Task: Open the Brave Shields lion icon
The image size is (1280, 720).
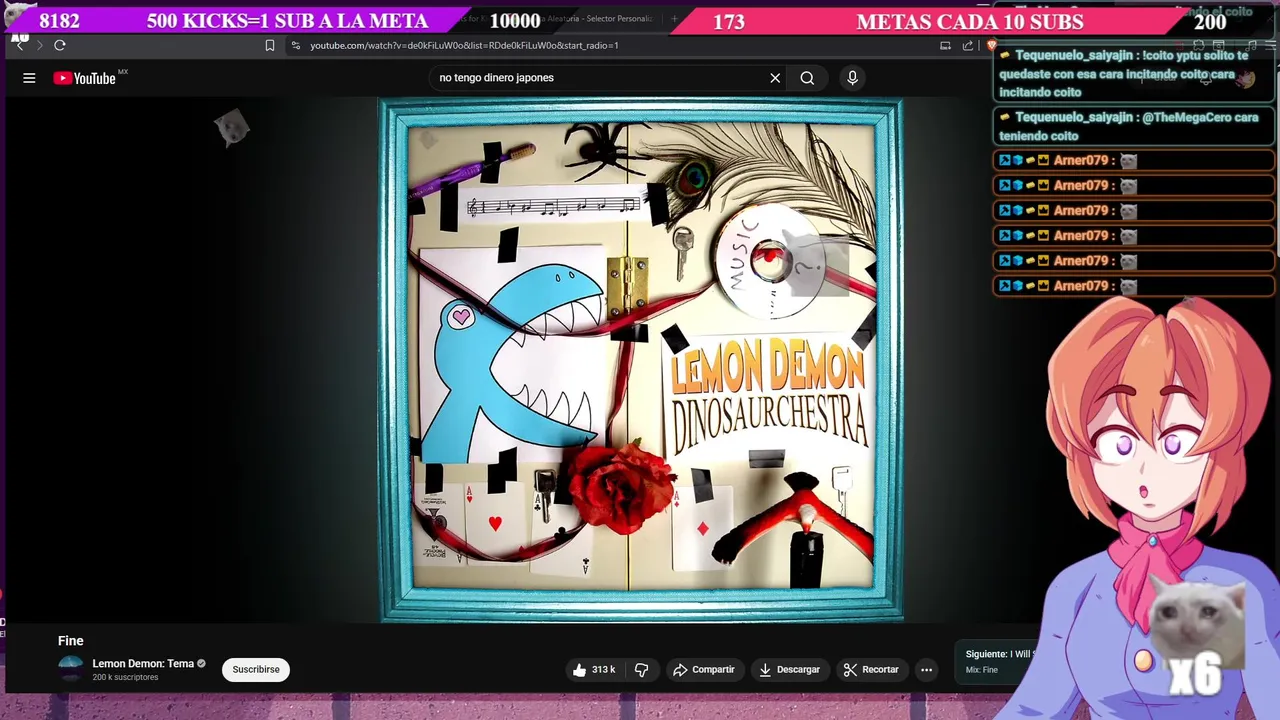Action: point(991,45)
